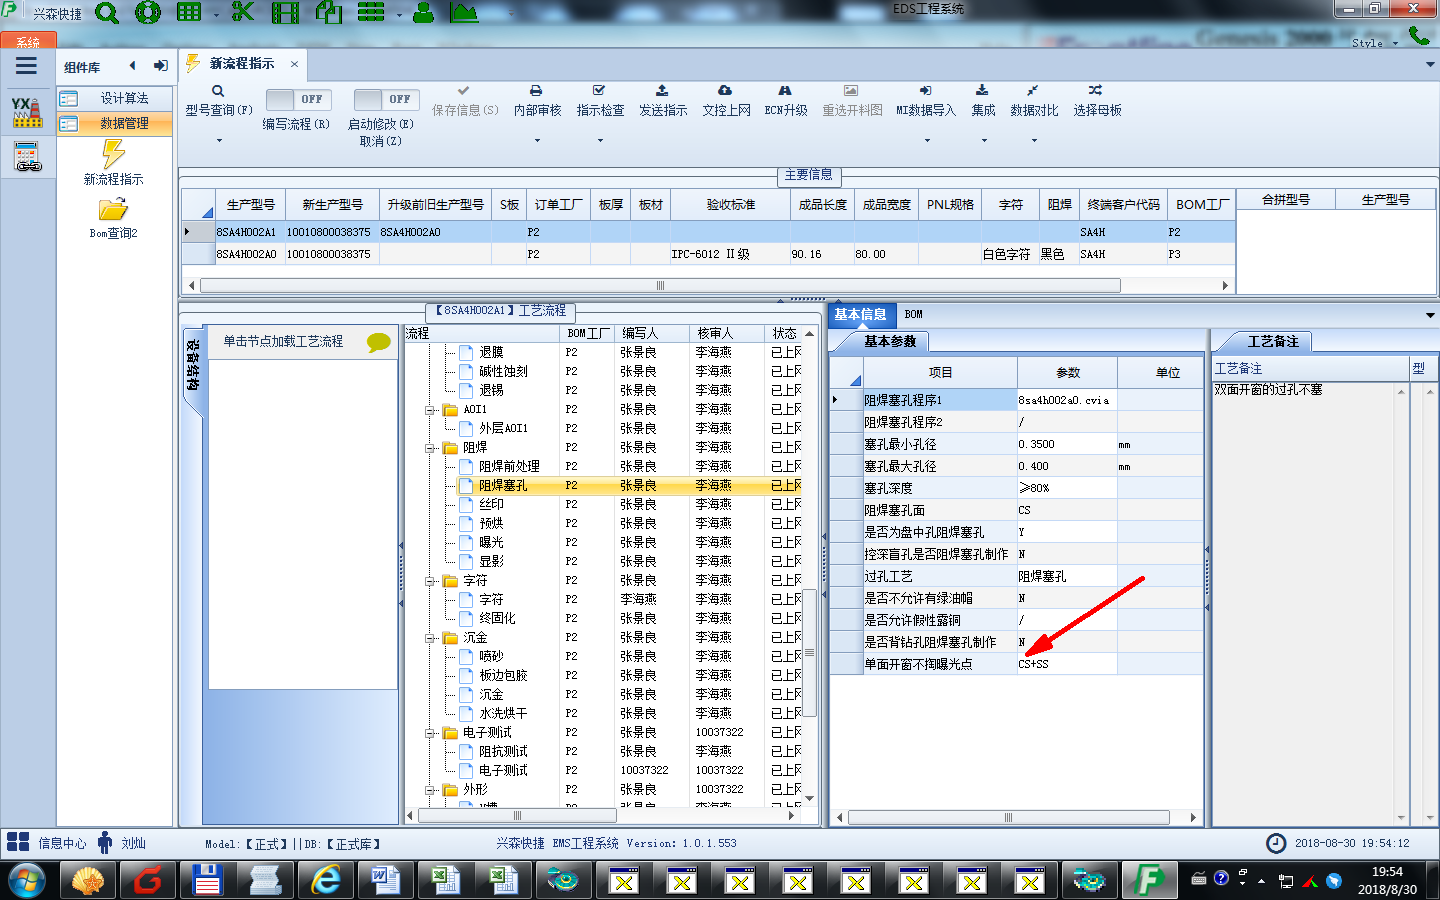The height and width of the screenshot is (900, 1440).
Task: Open Word document from taskbar
Action: tap(384, 881)
